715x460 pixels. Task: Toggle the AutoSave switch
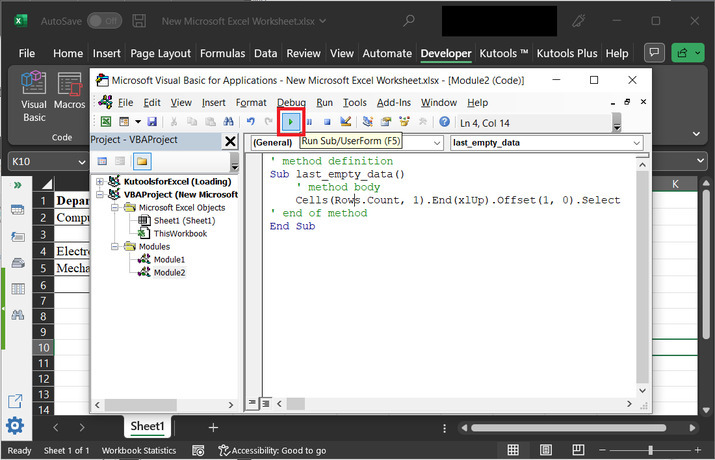pos(104,20)
